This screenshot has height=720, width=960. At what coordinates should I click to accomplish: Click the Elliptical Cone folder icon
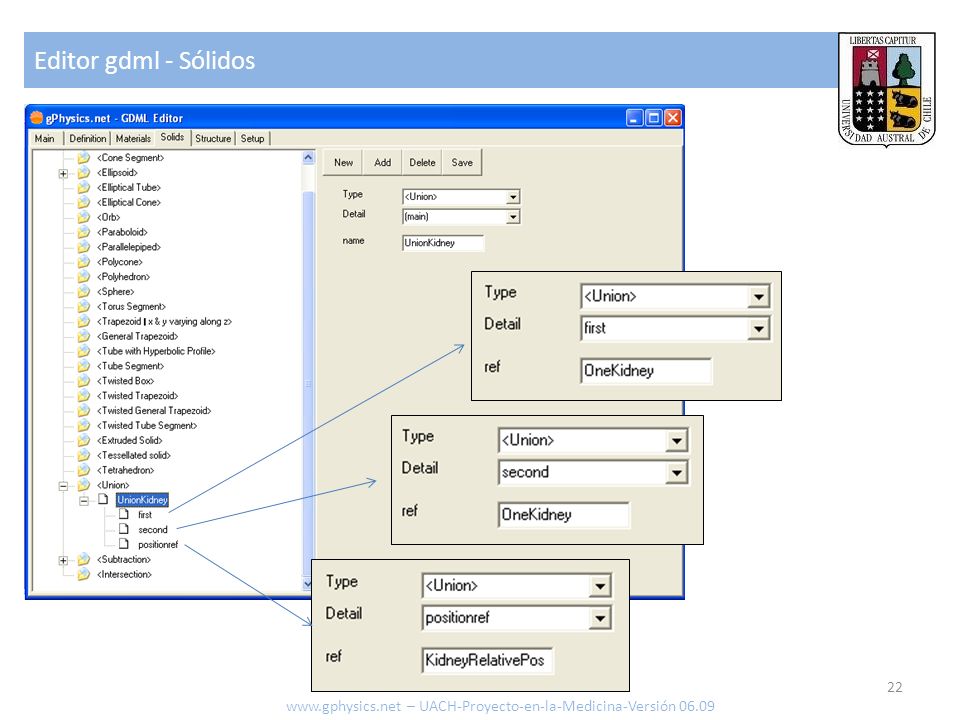(84, 203)
